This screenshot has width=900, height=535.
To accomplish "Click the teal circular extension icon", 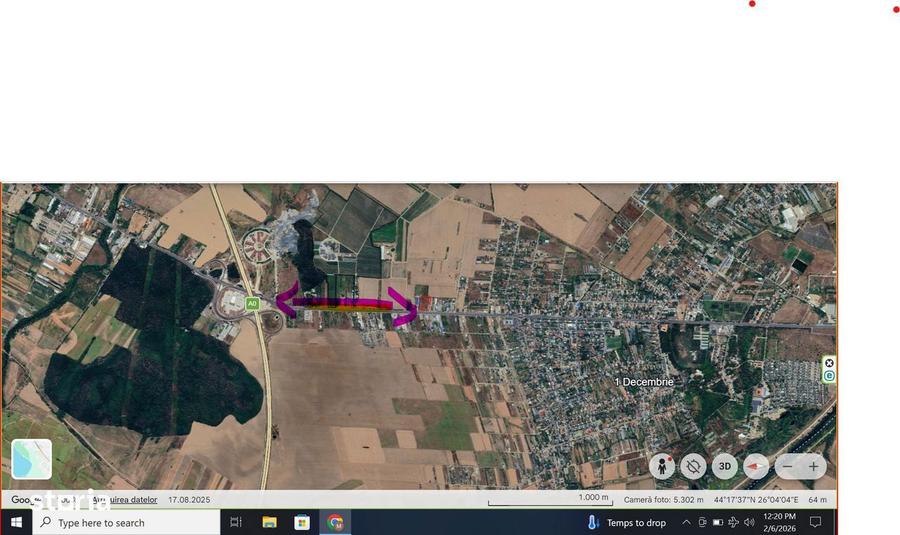I will coord(829,376).
